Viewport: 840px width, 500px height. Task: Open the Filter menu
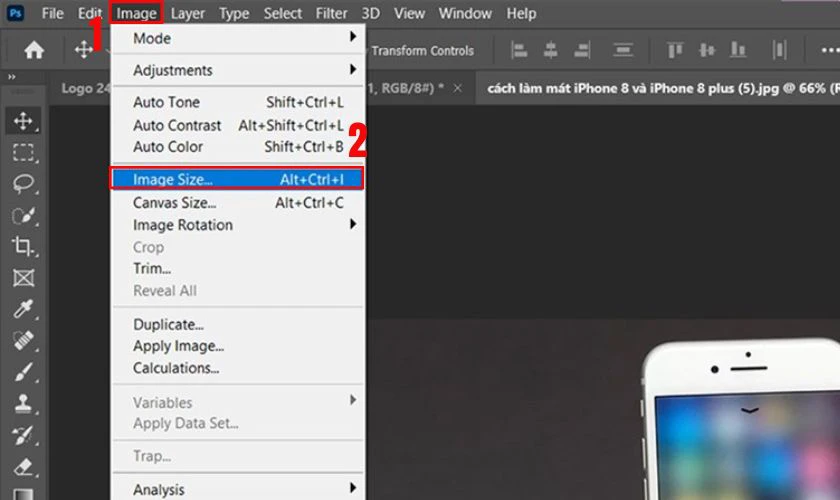coord(331,13)
